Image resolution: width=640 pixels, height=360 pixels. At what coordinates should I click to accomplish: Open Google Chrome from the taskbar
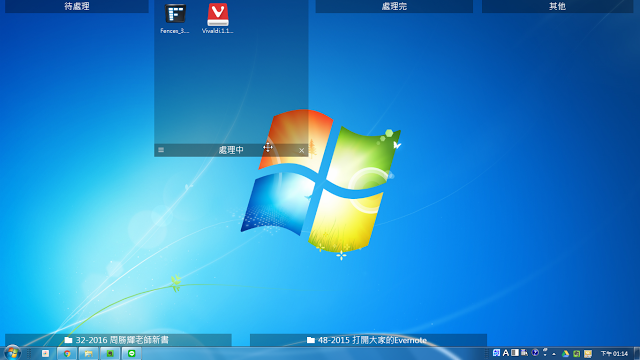point(67,353)
